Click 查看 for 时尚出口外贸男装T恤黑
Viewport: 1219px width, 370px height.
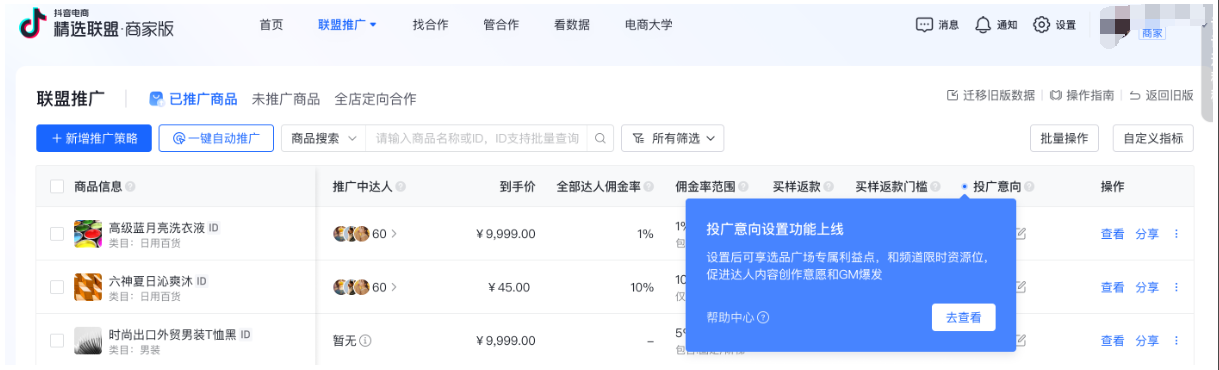point(1112,341)
